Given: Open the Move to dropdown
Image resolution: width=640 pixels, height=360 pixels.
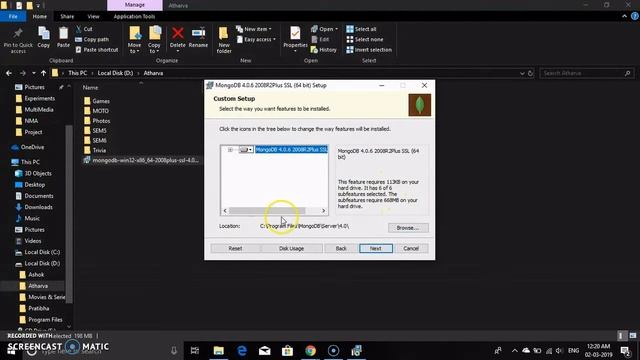Looking at the screenshot, I should click(x=134, y=40).
